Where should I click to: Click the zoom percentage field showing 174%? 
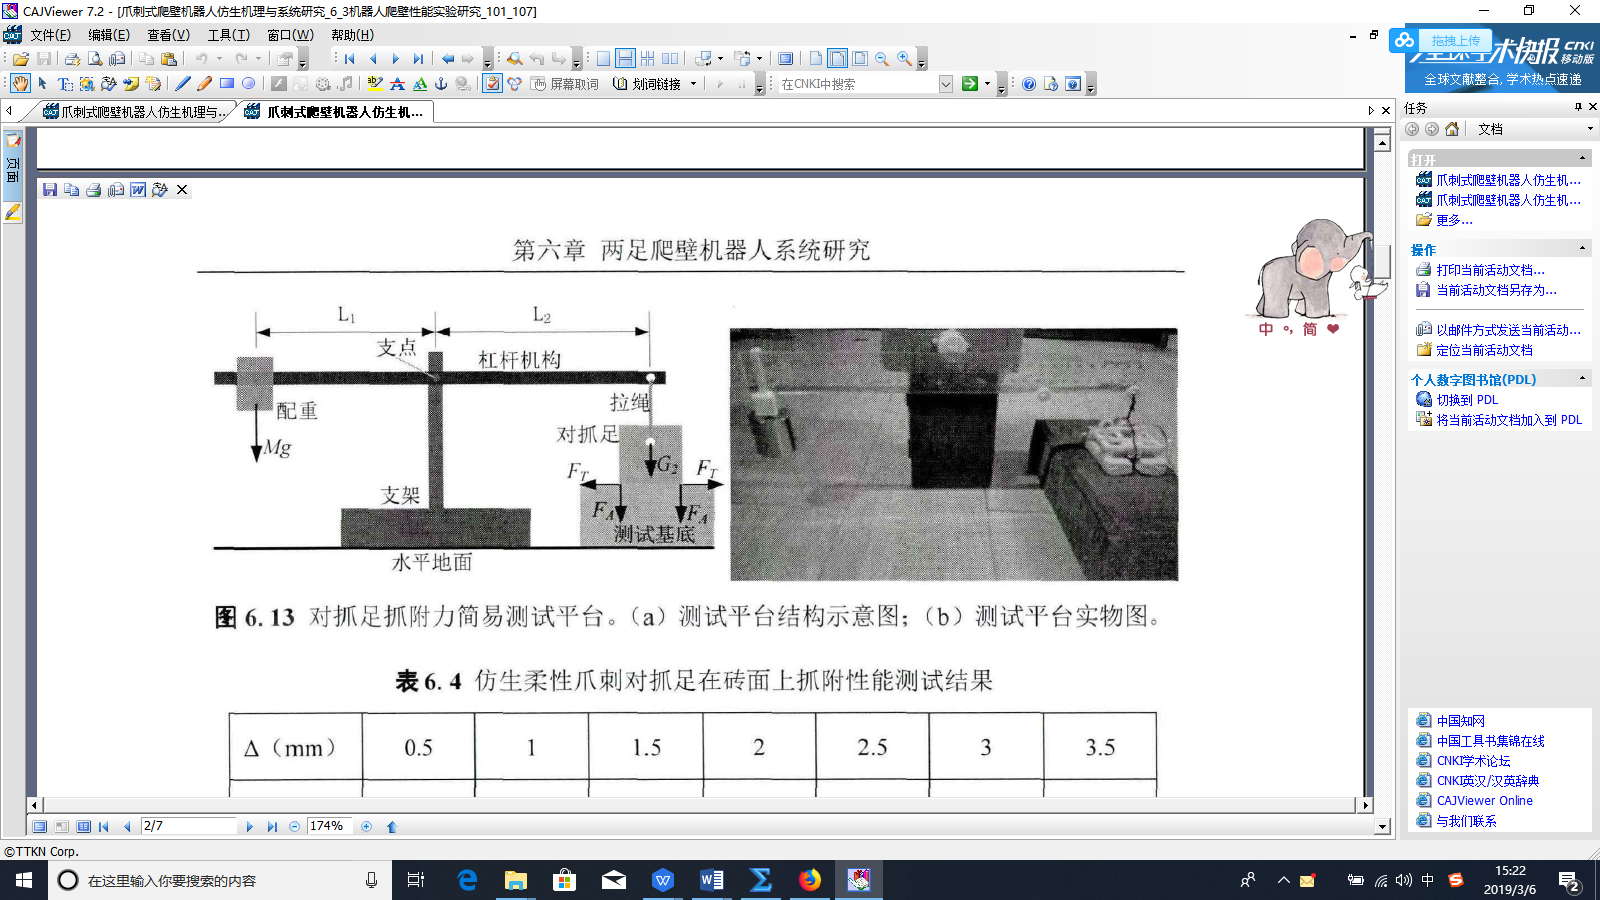329,827
